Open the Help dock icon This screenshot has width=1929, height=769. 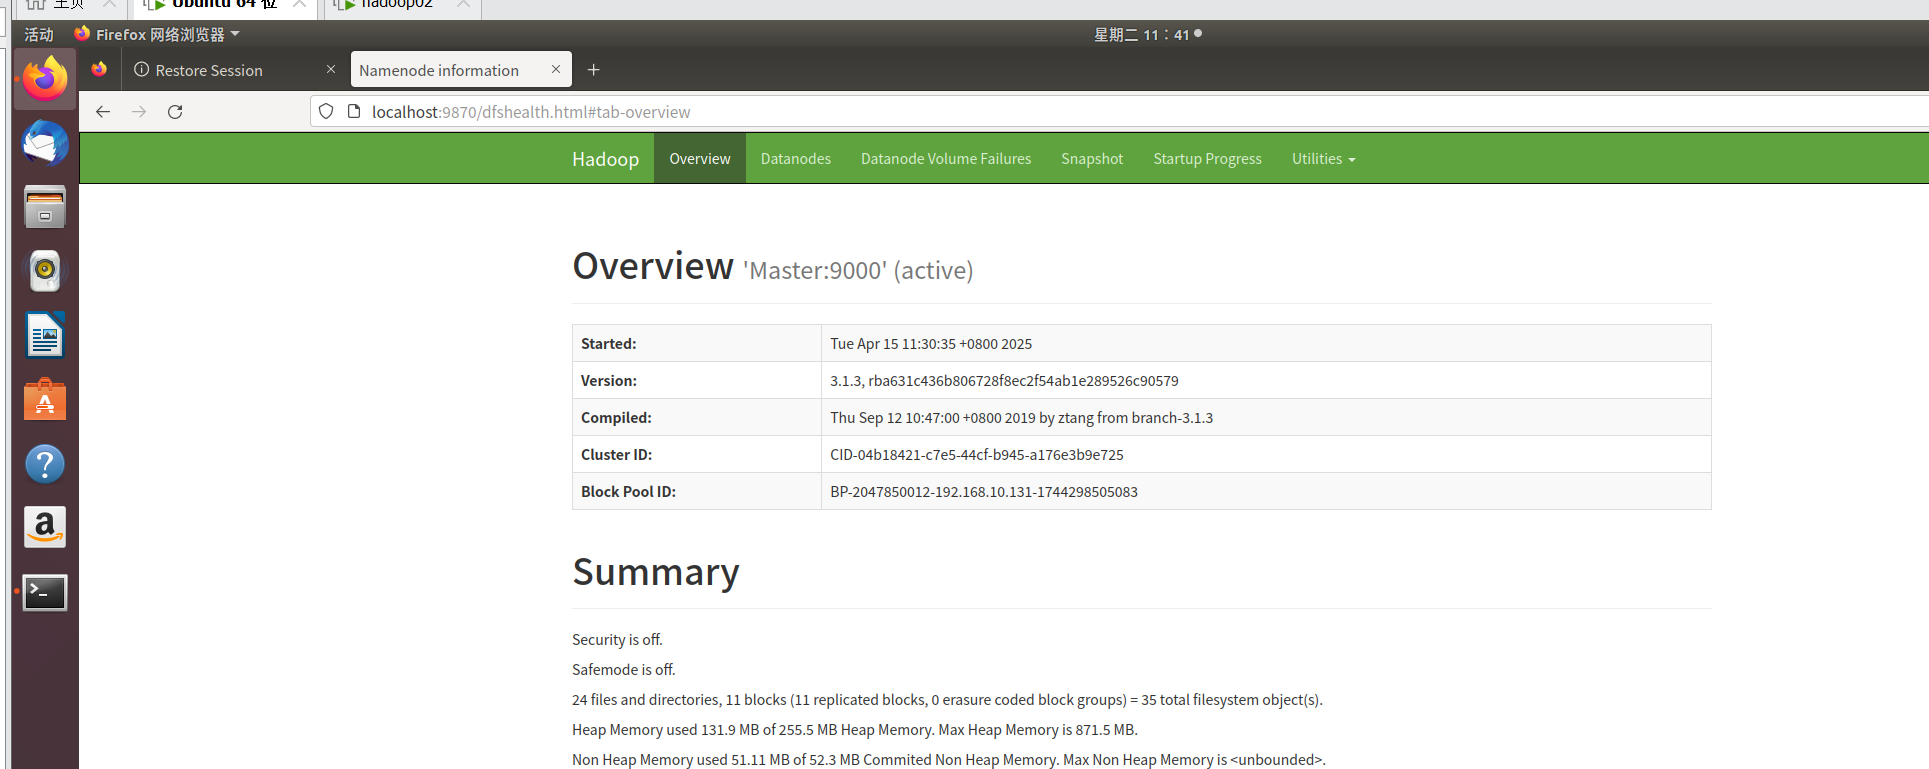[45, 464]
